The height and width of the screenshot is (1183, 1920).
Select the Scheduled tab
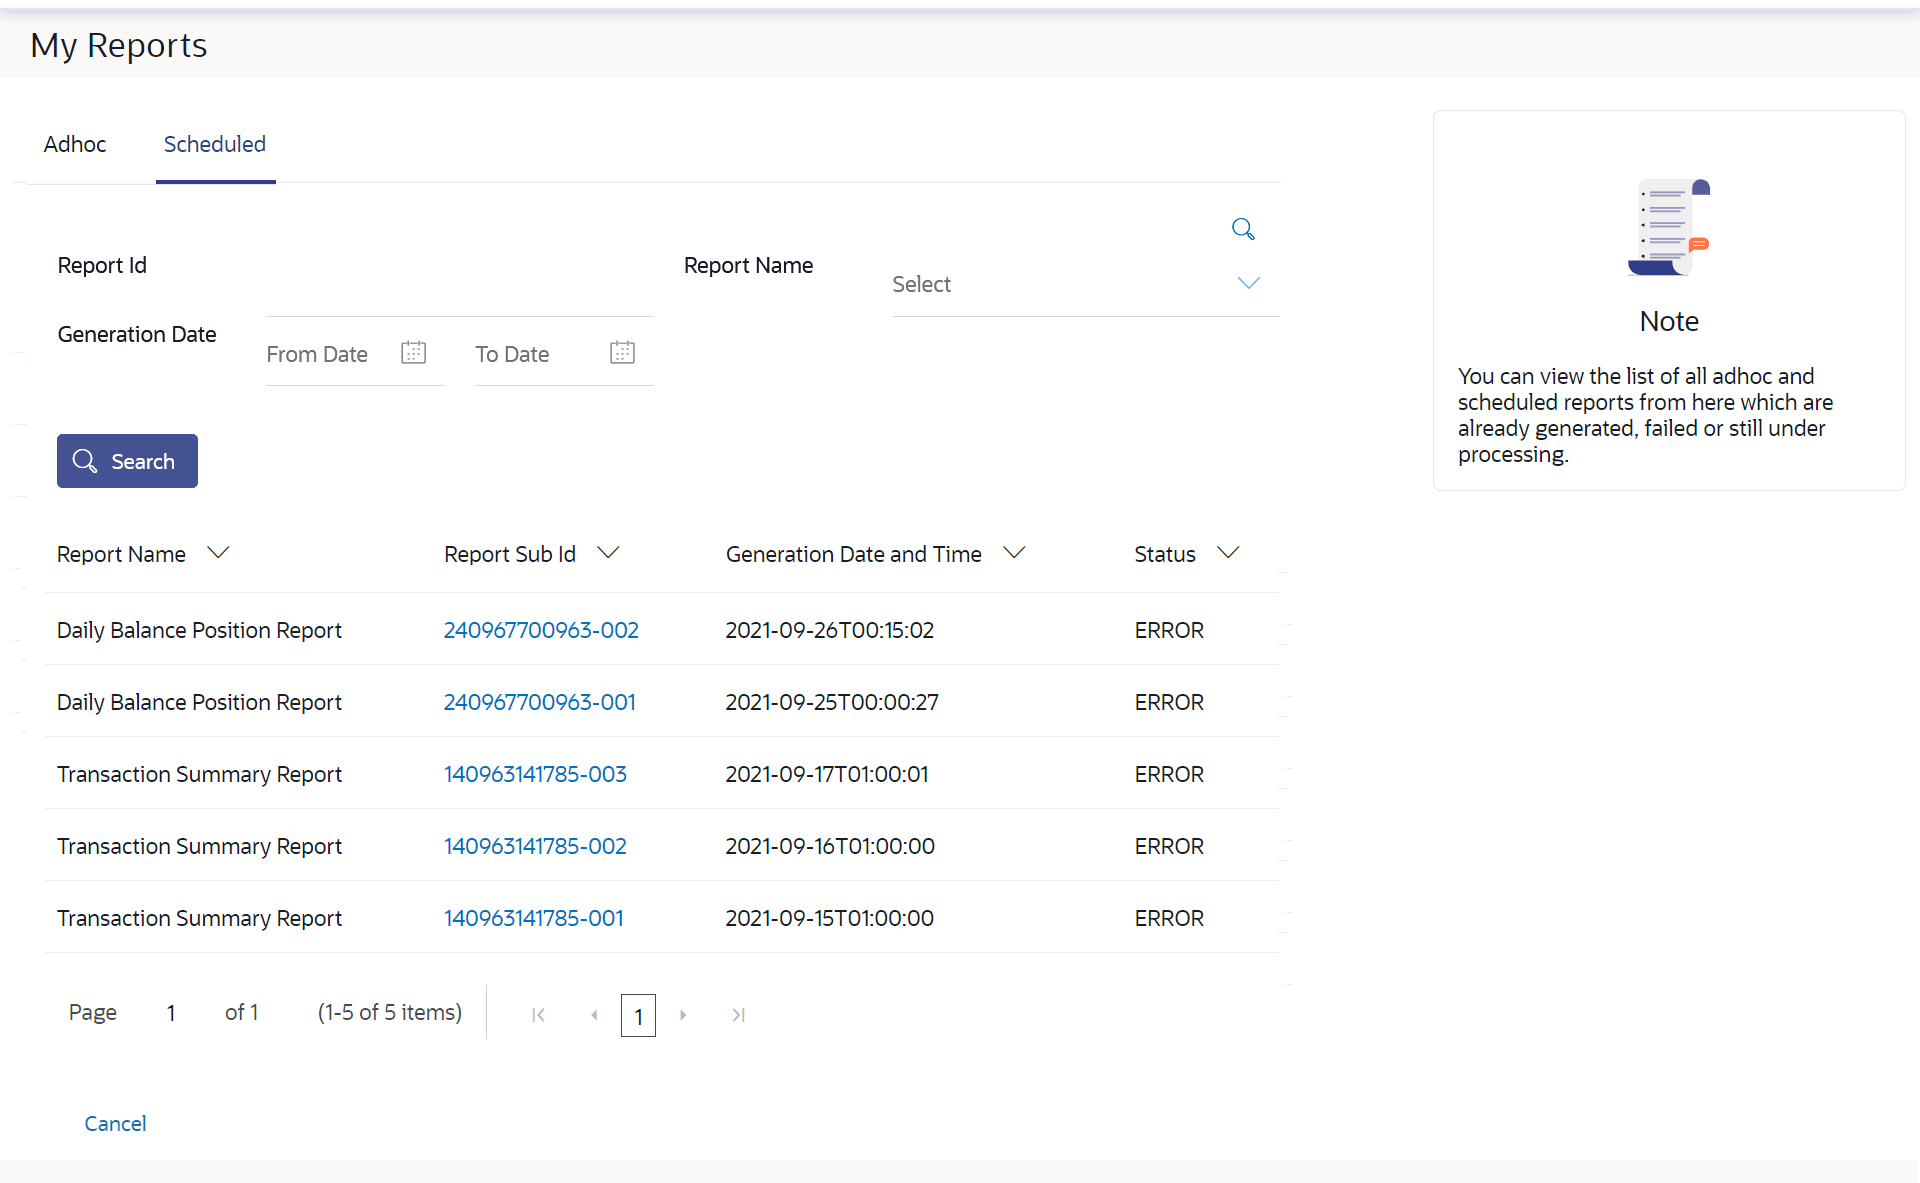click(215, 144)
